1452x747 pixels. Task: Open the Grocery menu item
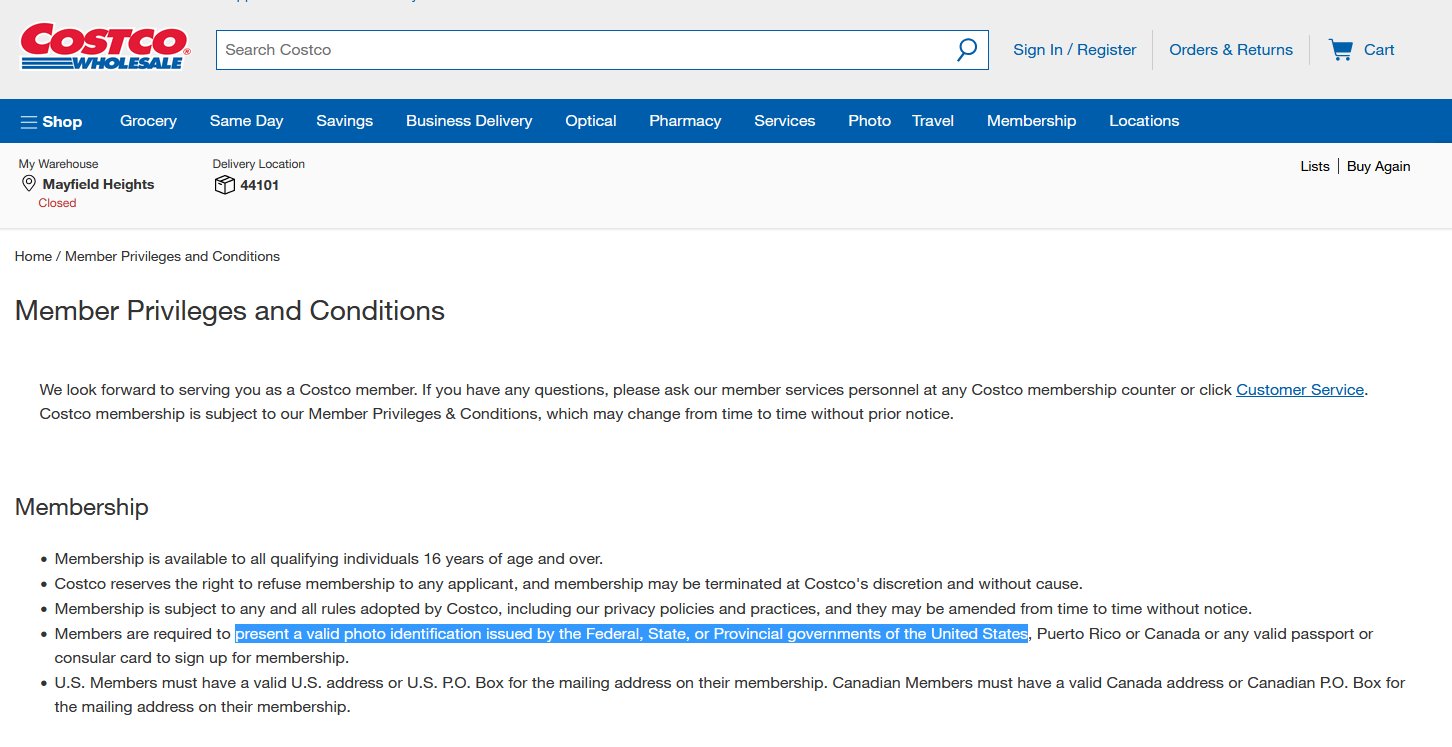coord(148,121)
